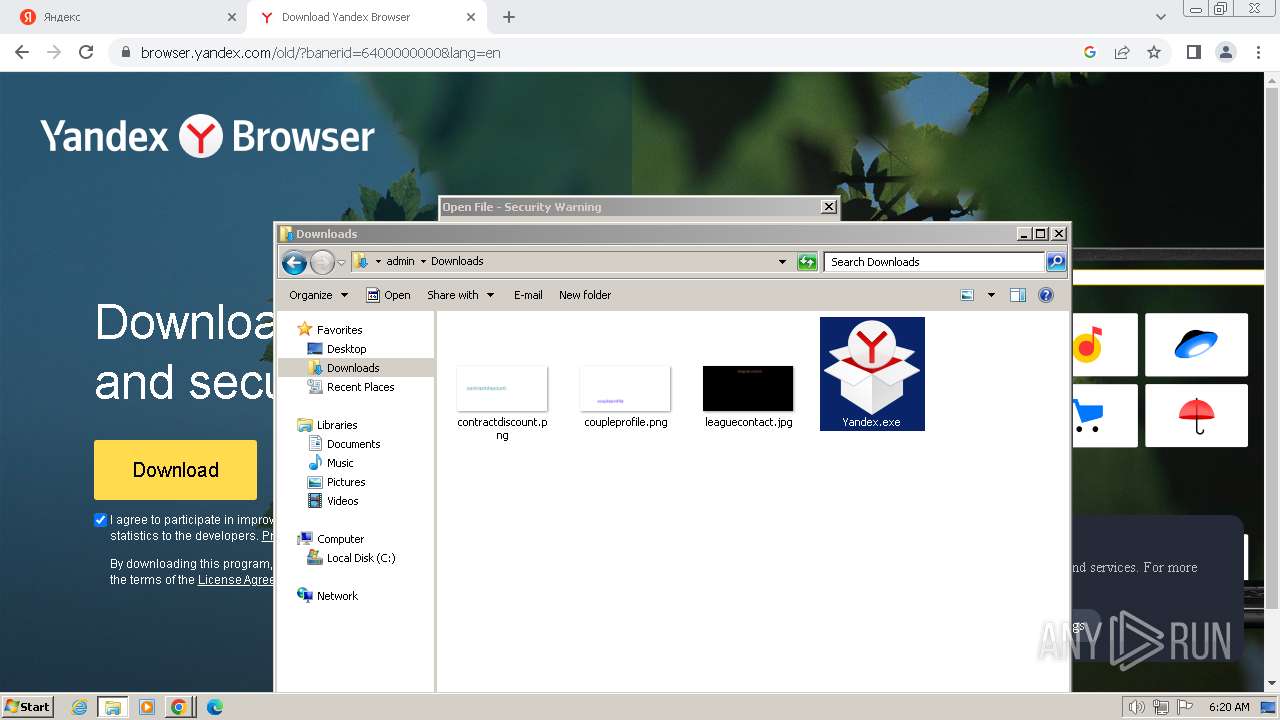This screenshot has height=720, width=1280.
Task: Open Videos library
Action: [342, 501]
